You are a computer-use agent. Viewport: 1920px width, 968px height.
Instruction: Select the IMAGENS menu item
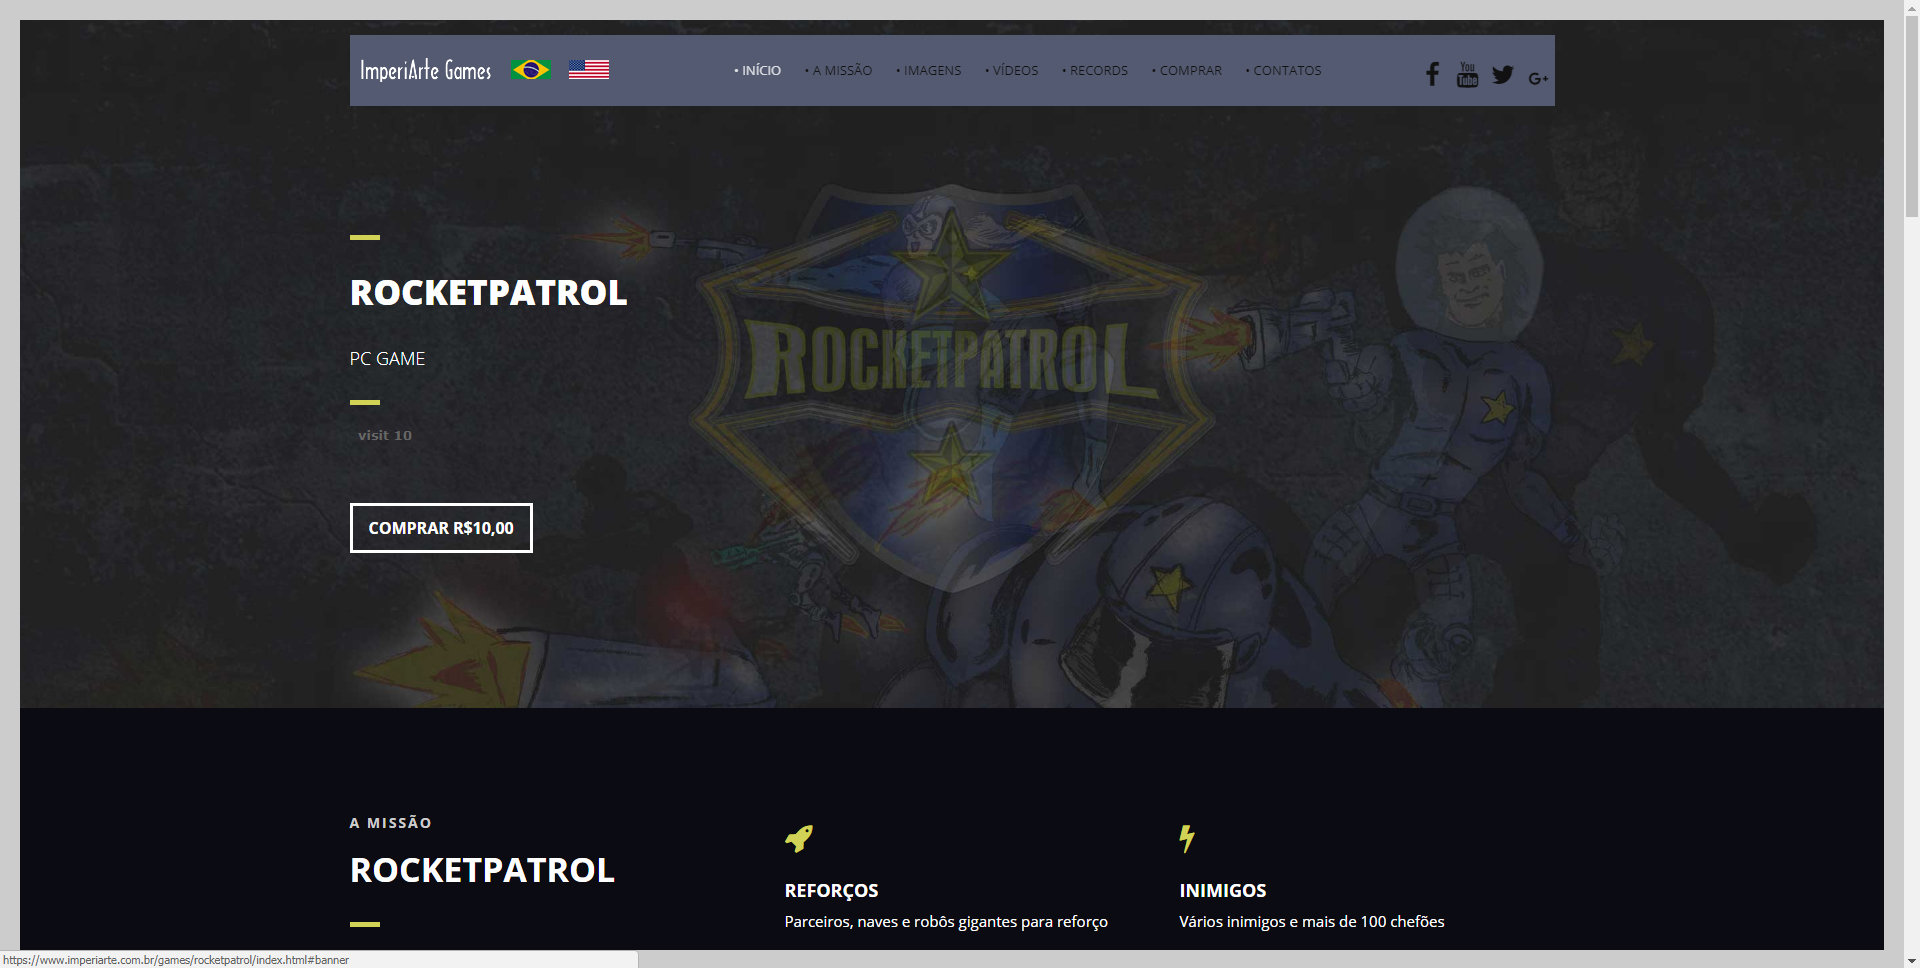(928, 71)
